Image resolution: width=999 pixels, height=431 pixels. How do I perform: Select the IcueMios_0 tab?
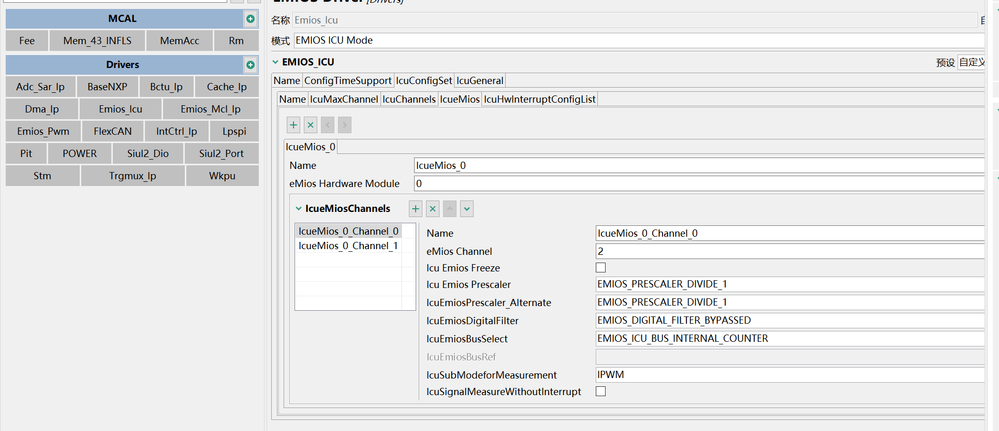[x=310, y=147]
